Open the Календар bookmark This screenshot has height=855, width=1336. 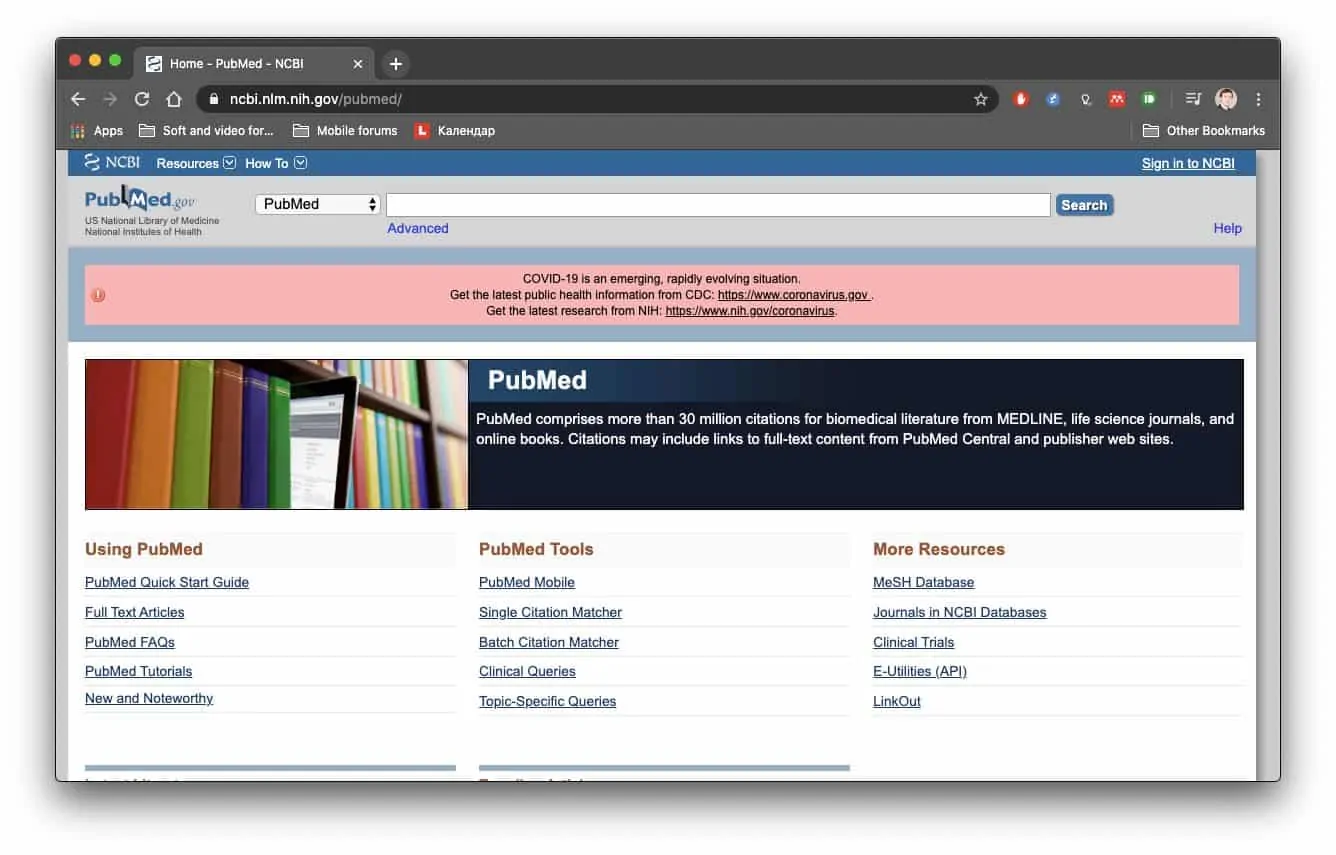tap(455, 130)
